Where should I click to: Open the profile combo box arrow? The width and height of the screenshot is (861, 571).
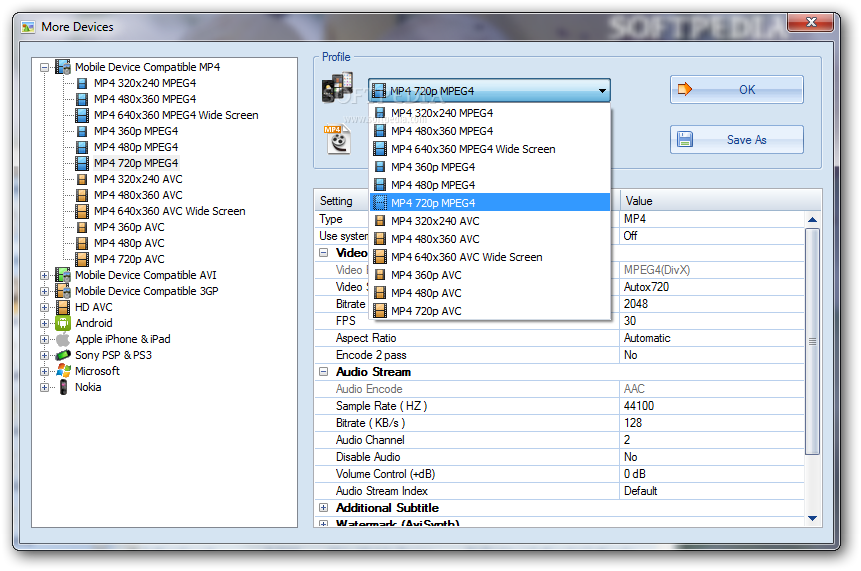point(602,91)
